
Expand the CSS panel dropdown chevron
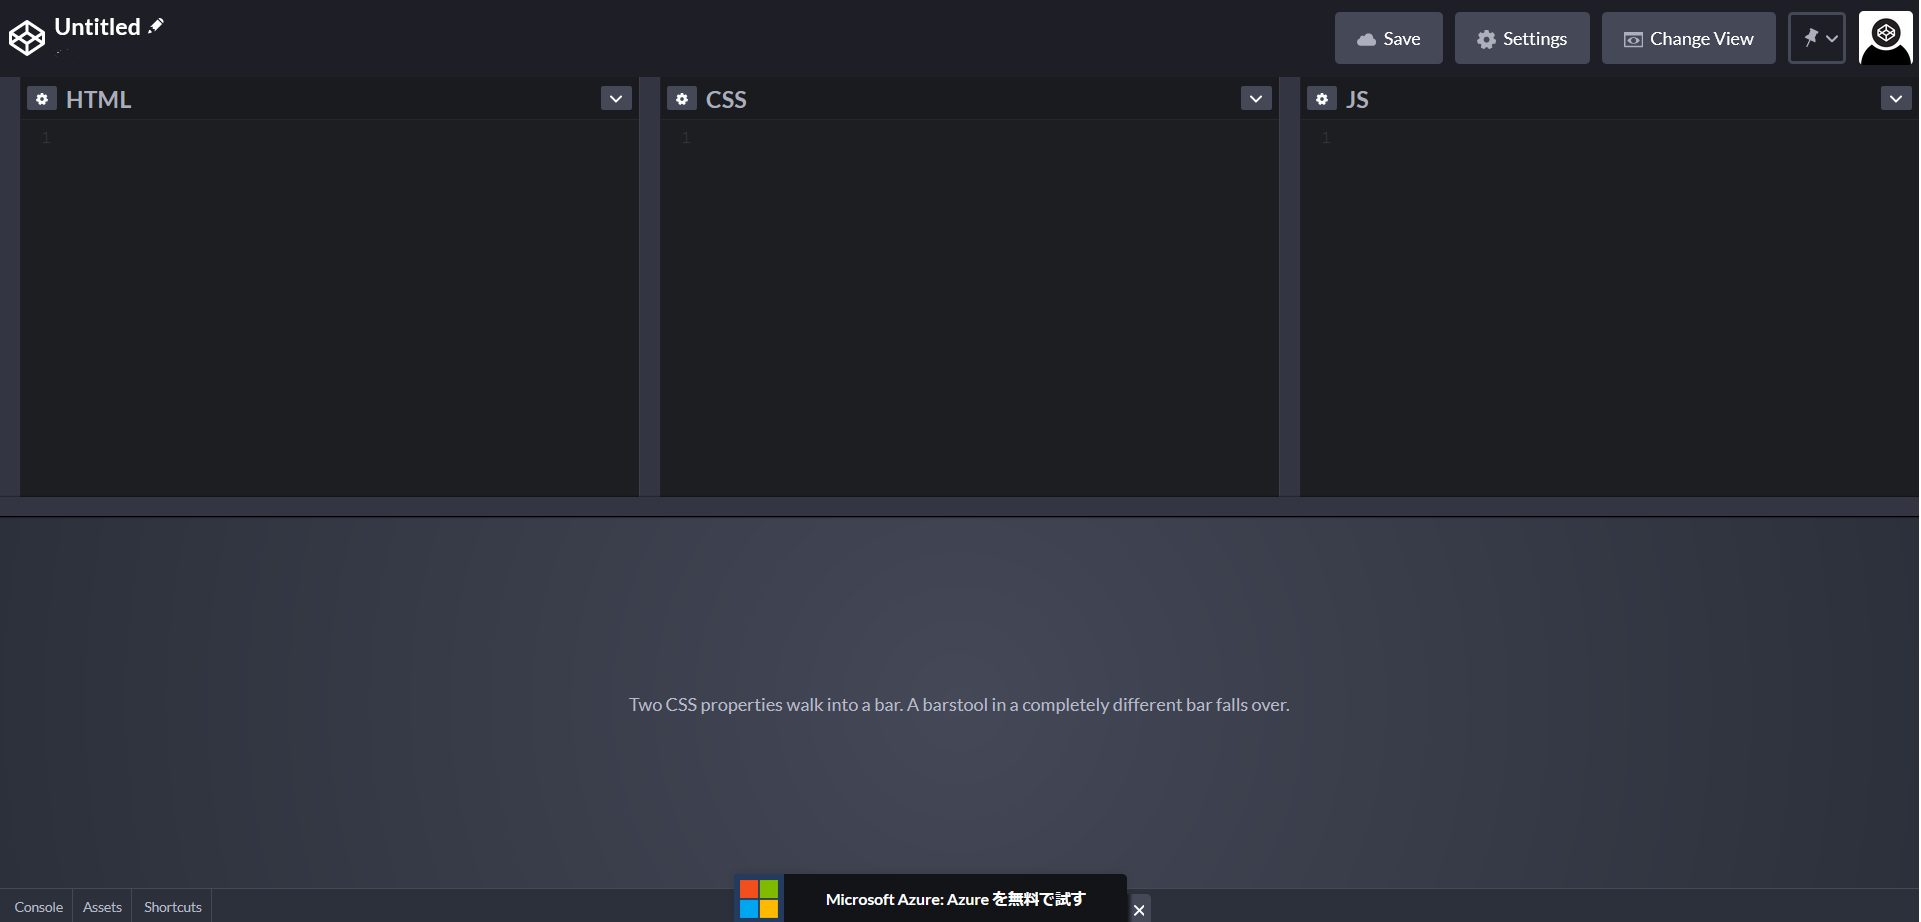point(1256,98)
